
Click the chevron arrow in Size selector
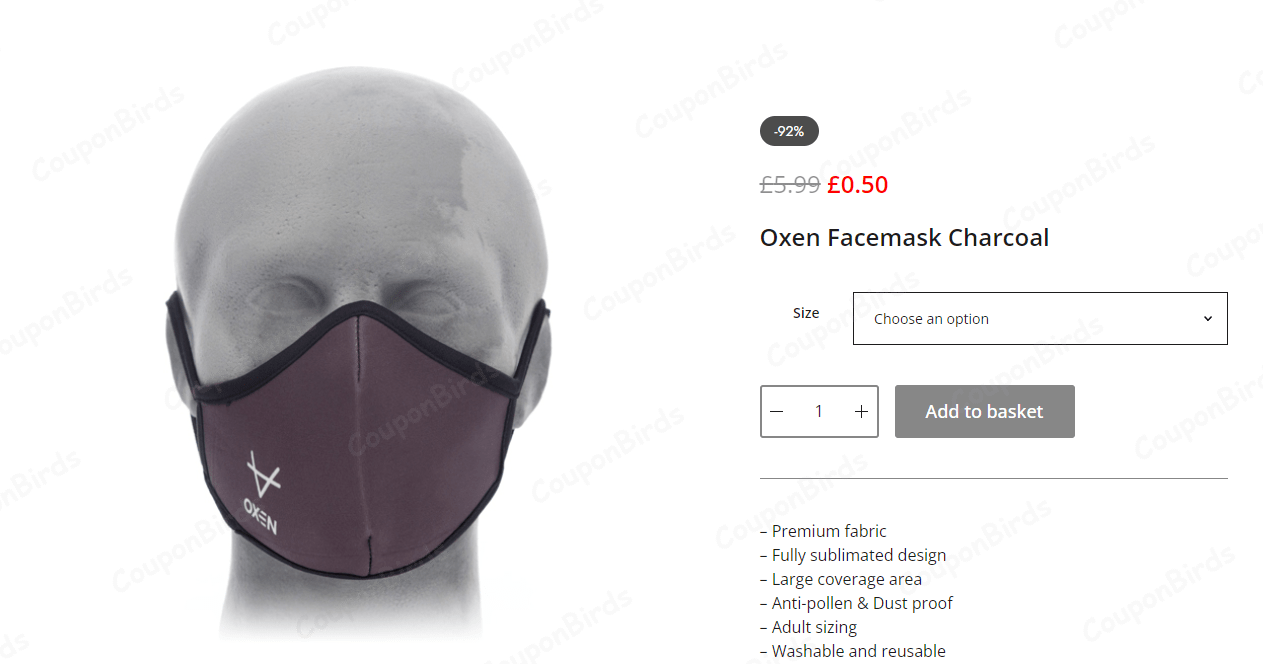[x=1207, y=319]
